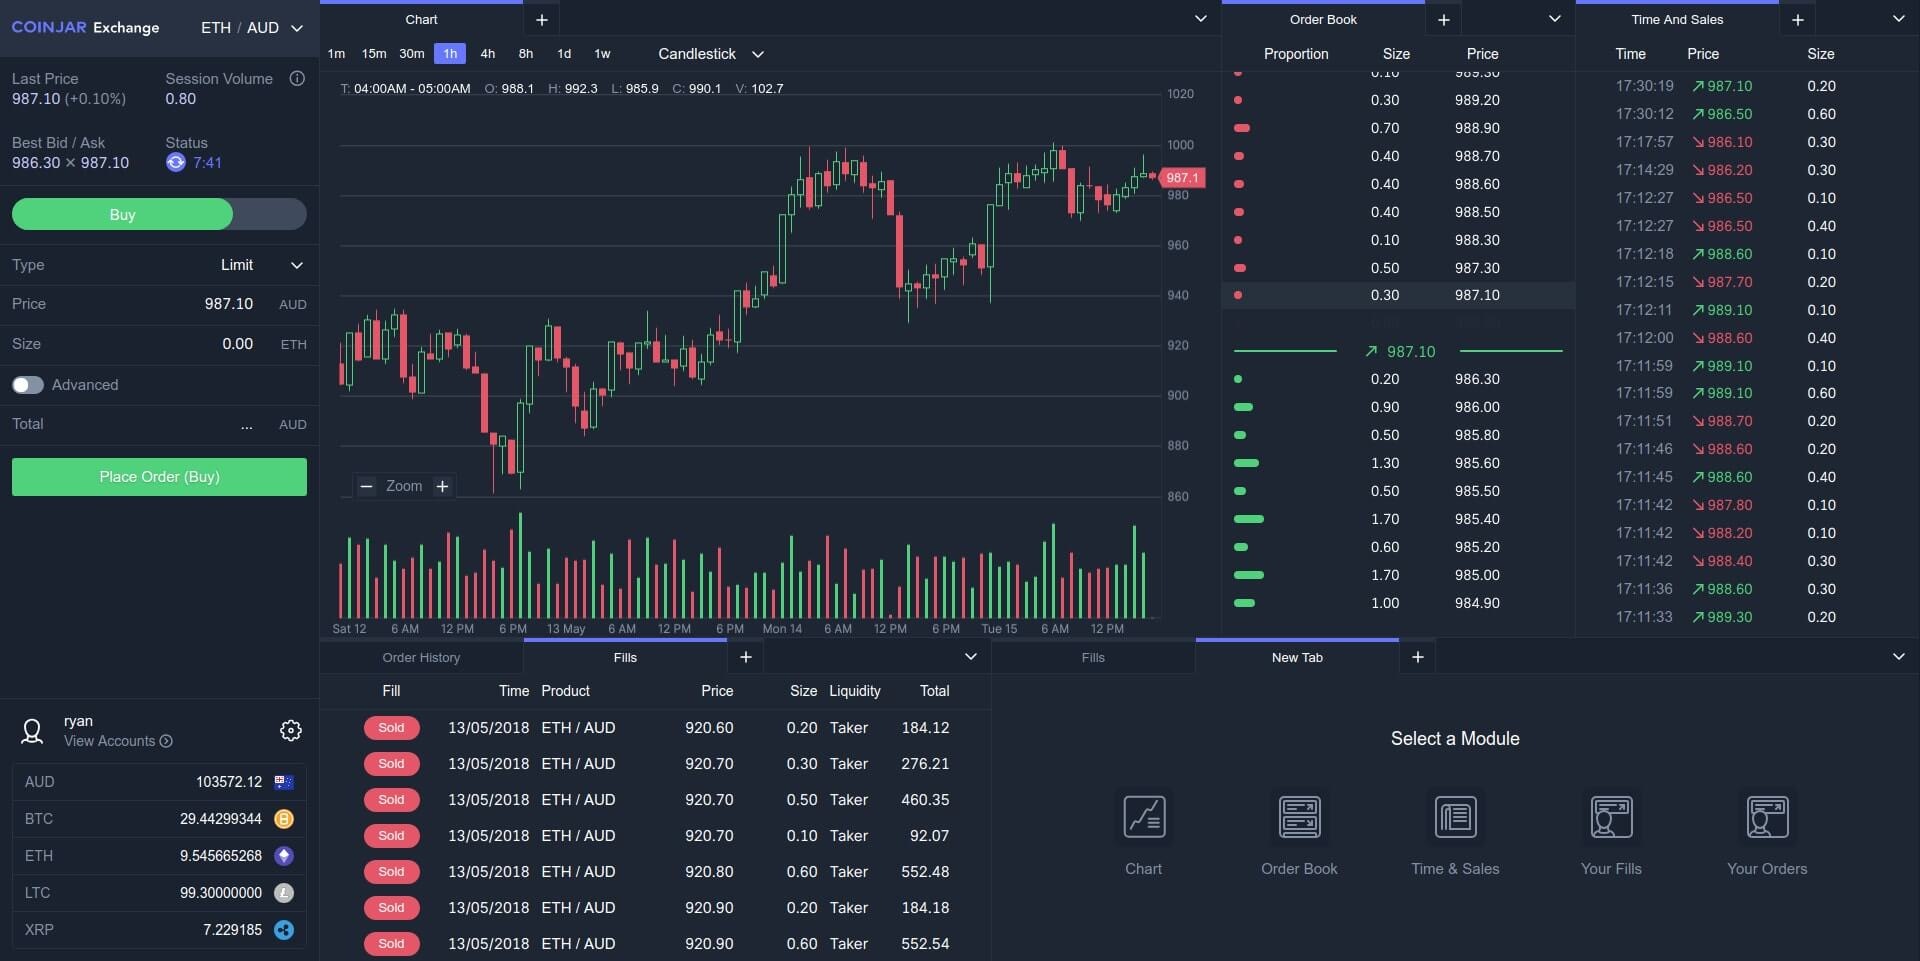Viewport: 1920px width, 961px height.
Task: Click the Price input field showing 987.10
Action: coord(160,304)
